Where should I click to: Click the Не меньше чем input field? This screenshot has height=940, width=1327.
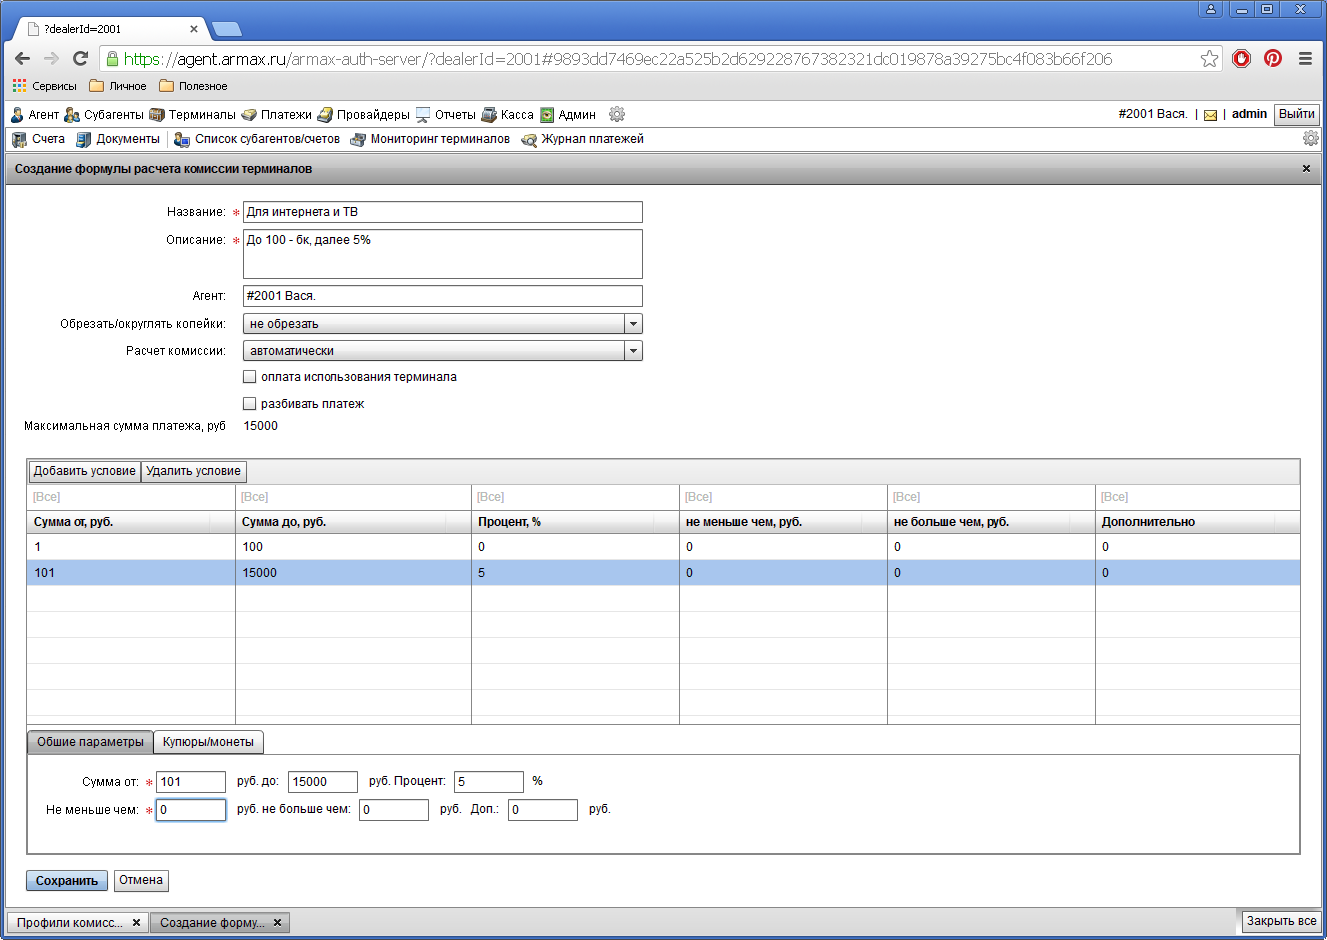click(191, 810)
